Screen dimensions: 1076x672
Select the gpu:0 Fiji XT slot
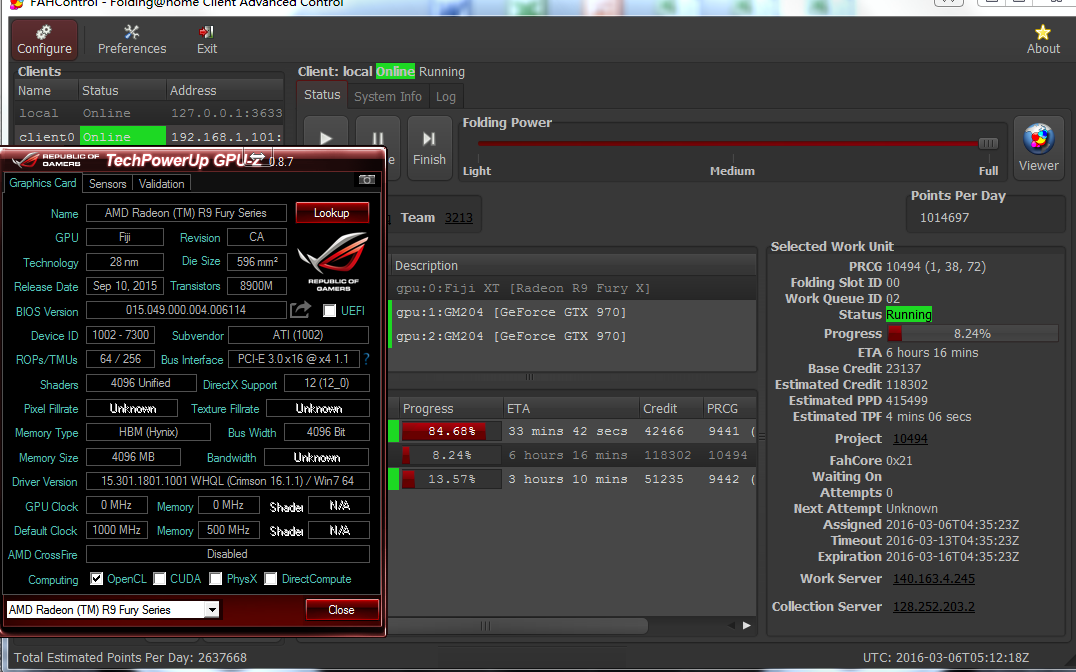pos(573,288)
